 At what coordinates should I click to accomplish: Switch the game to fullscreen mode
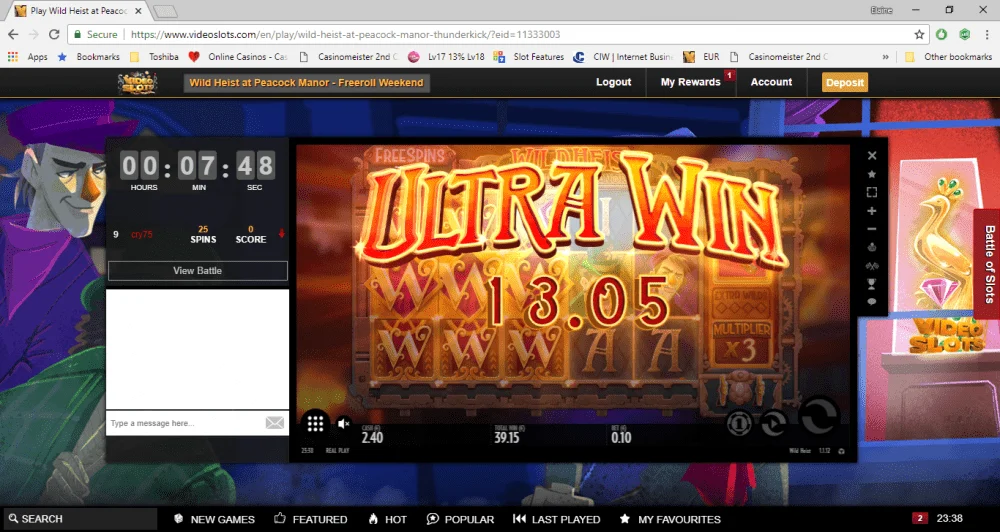tap(872, 192)
